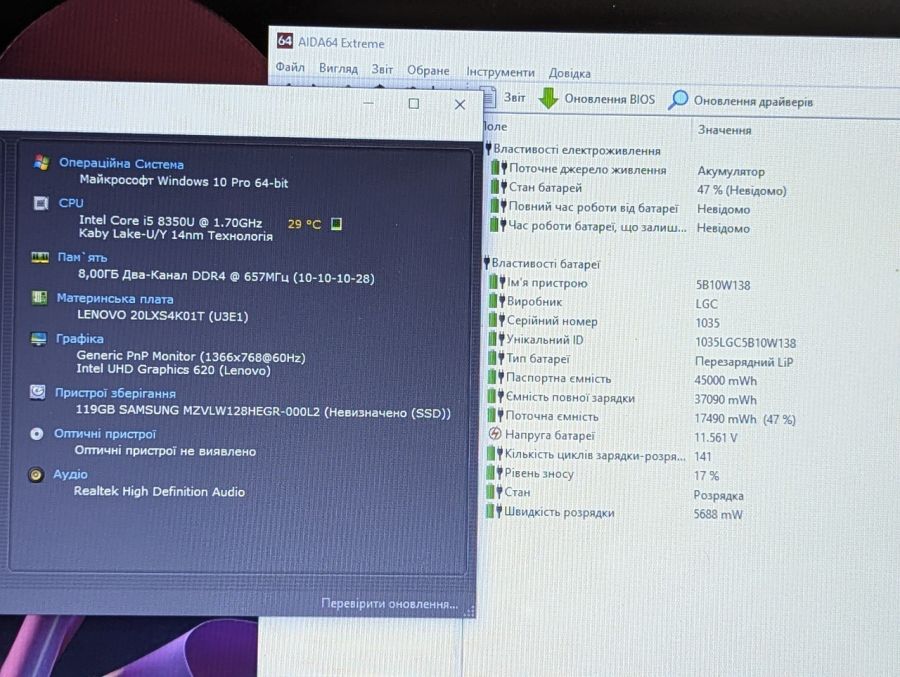900x677 pixels.
Task: Click battery icon next to Паспортна ємність
Action: (x=495, y=377)
